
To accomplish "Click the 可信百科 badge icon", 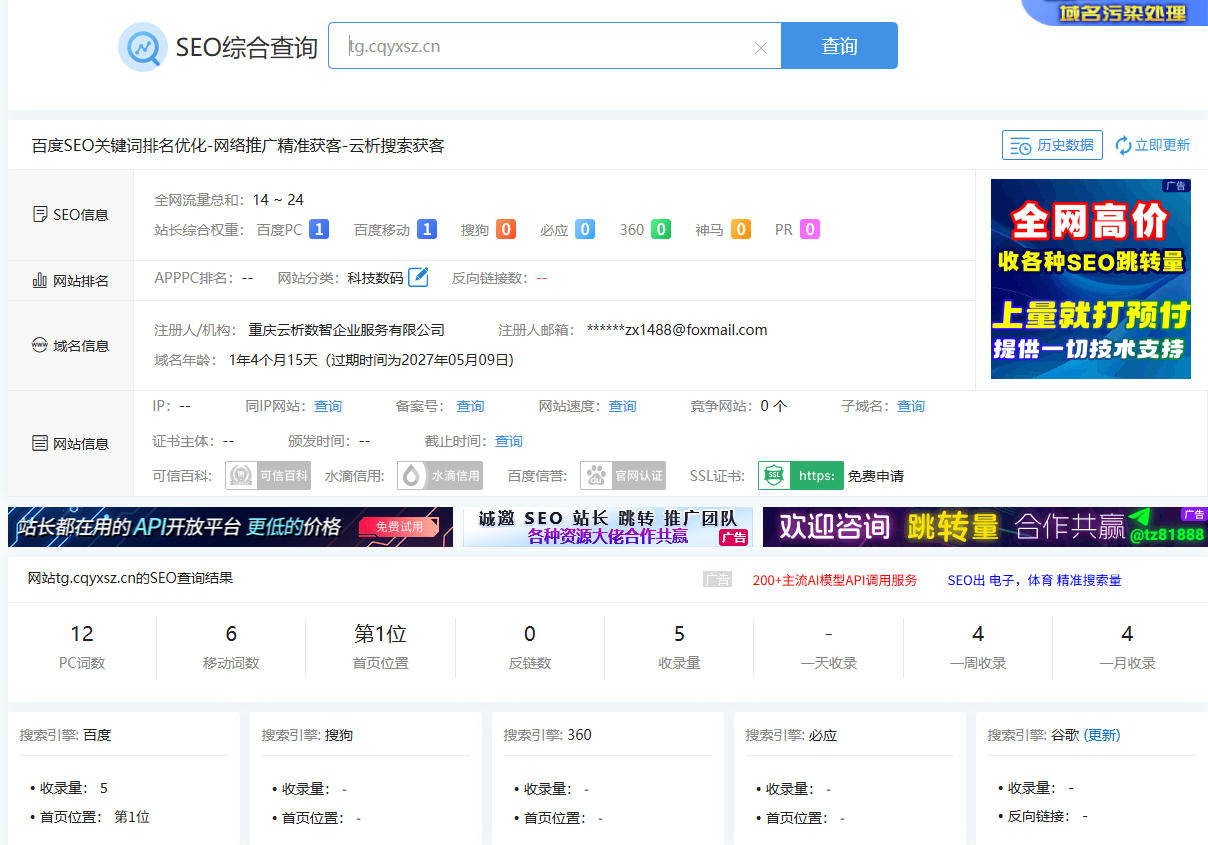I will 268,475.
